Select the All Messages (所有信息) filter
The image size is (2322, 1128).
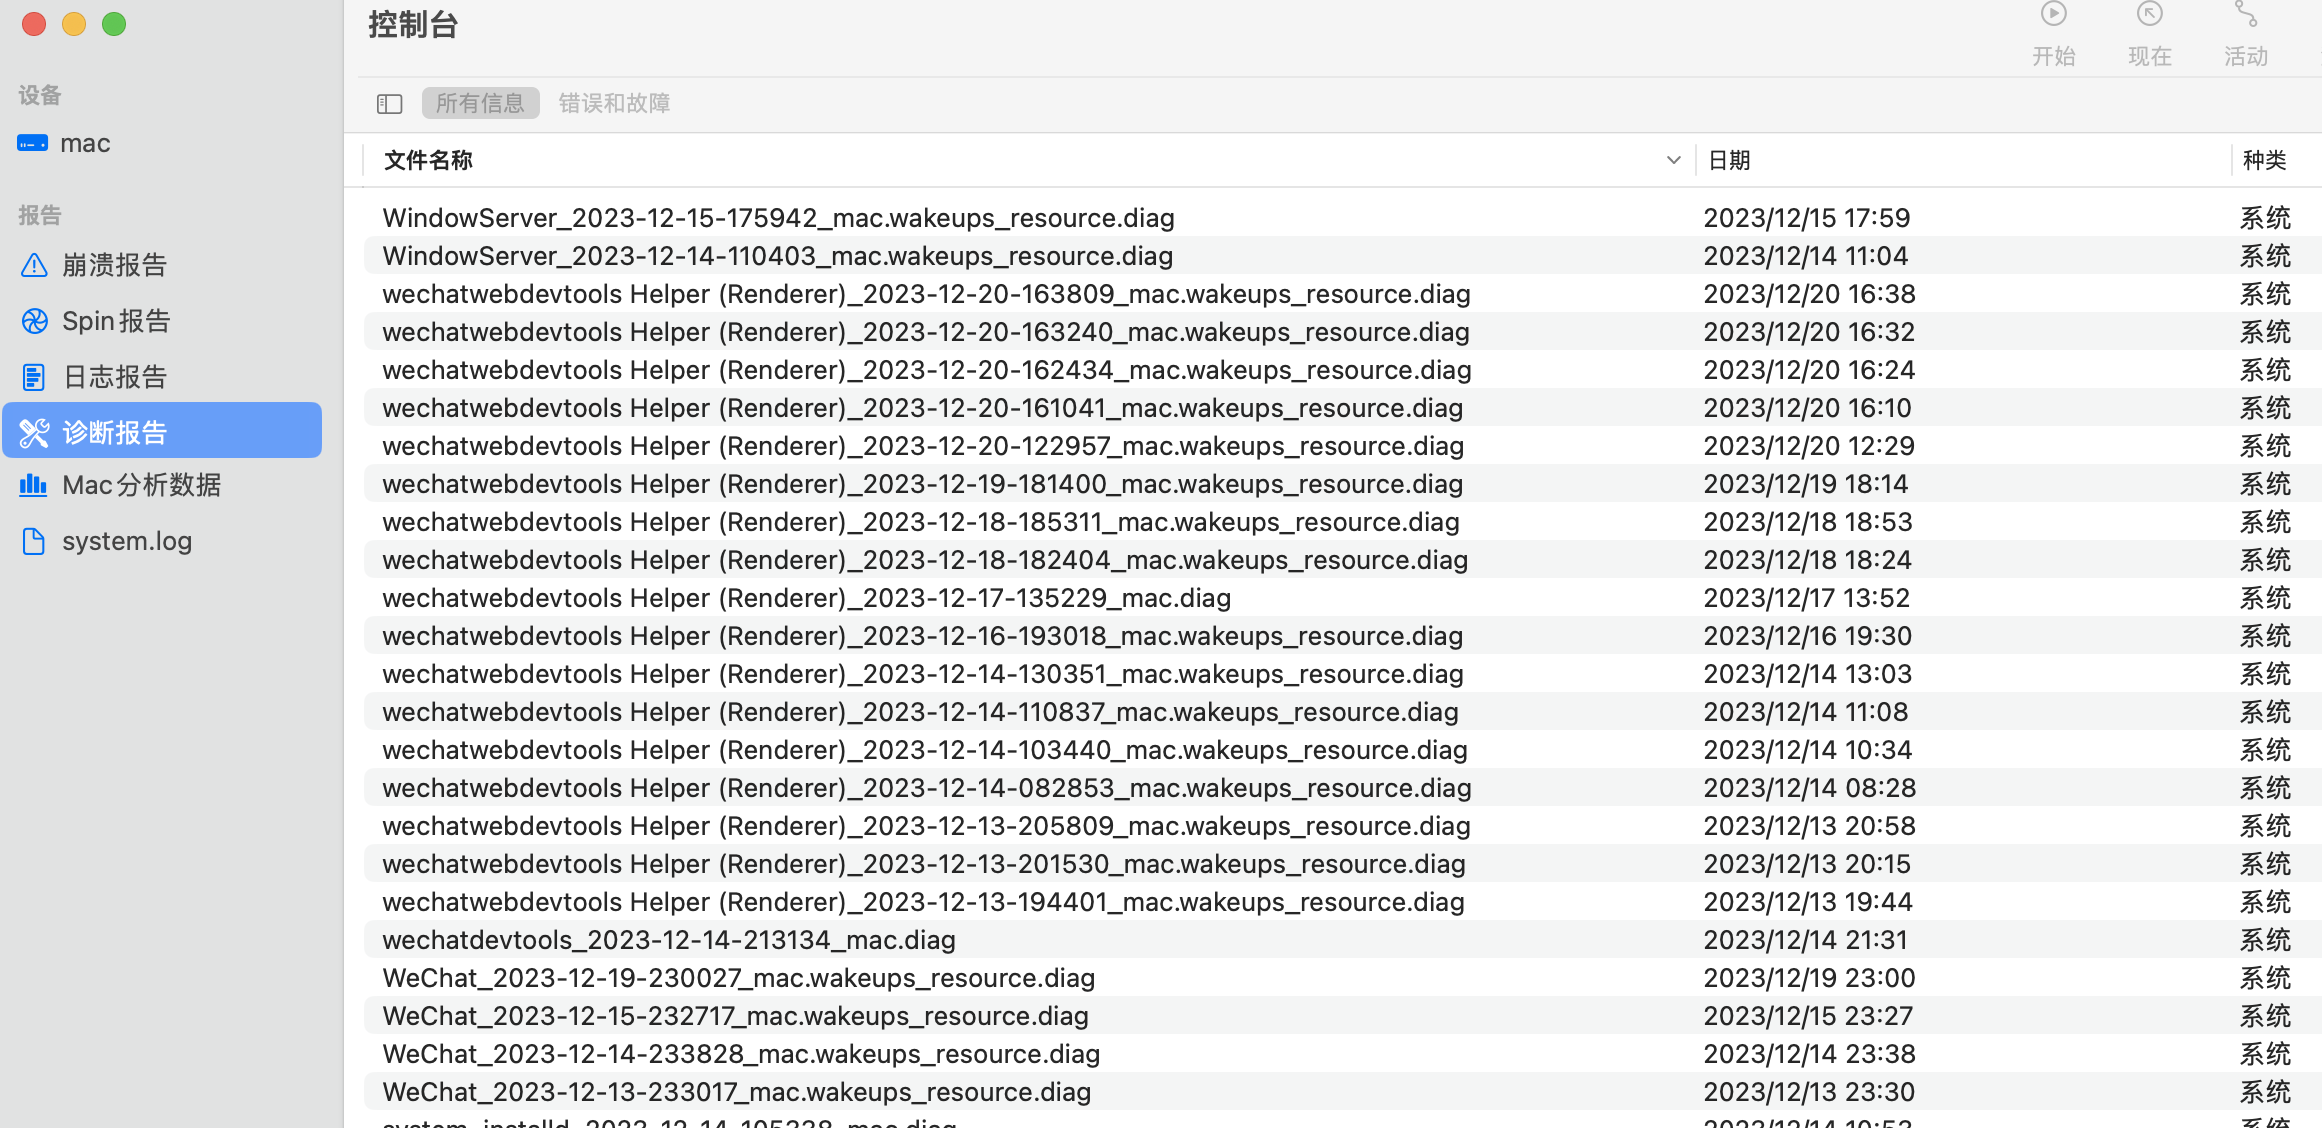tap(480, 103)
